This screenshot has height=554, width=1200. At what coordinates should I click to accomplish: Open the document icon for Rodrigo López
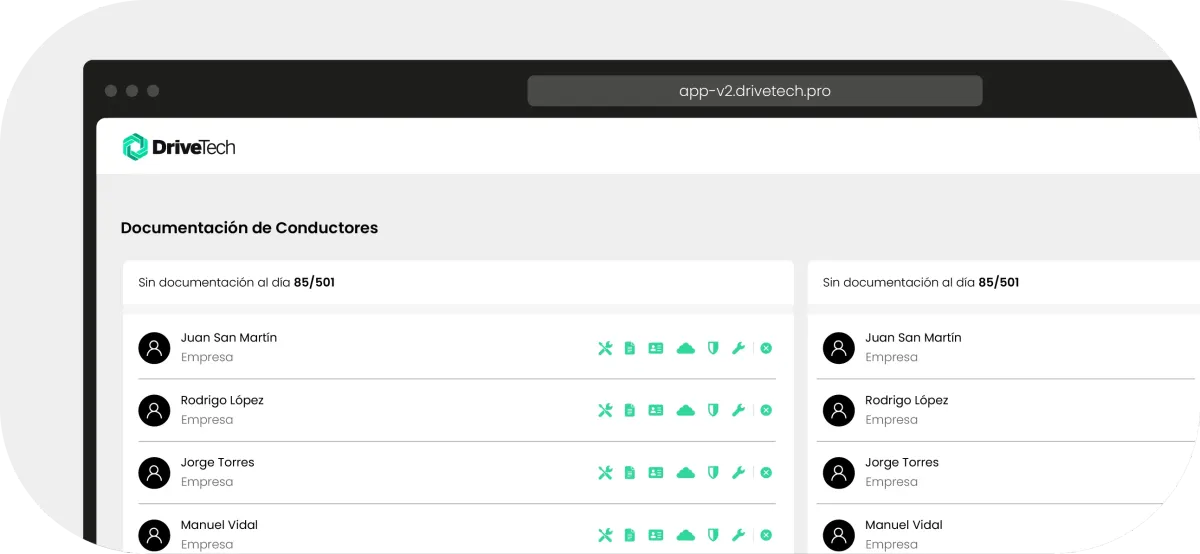click(630, 410)
